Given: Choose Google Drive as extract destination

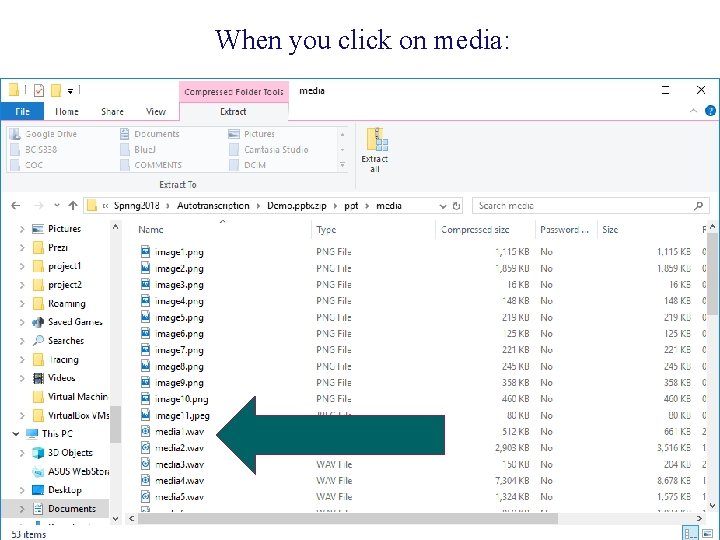Looking at the screenshot, I should point(45,134).
